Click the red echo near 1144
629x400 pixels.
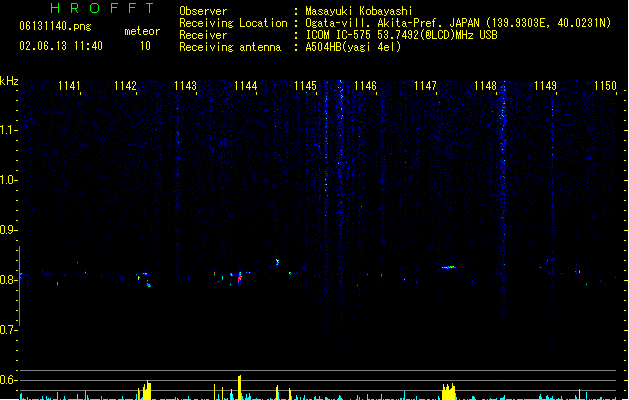240,277
